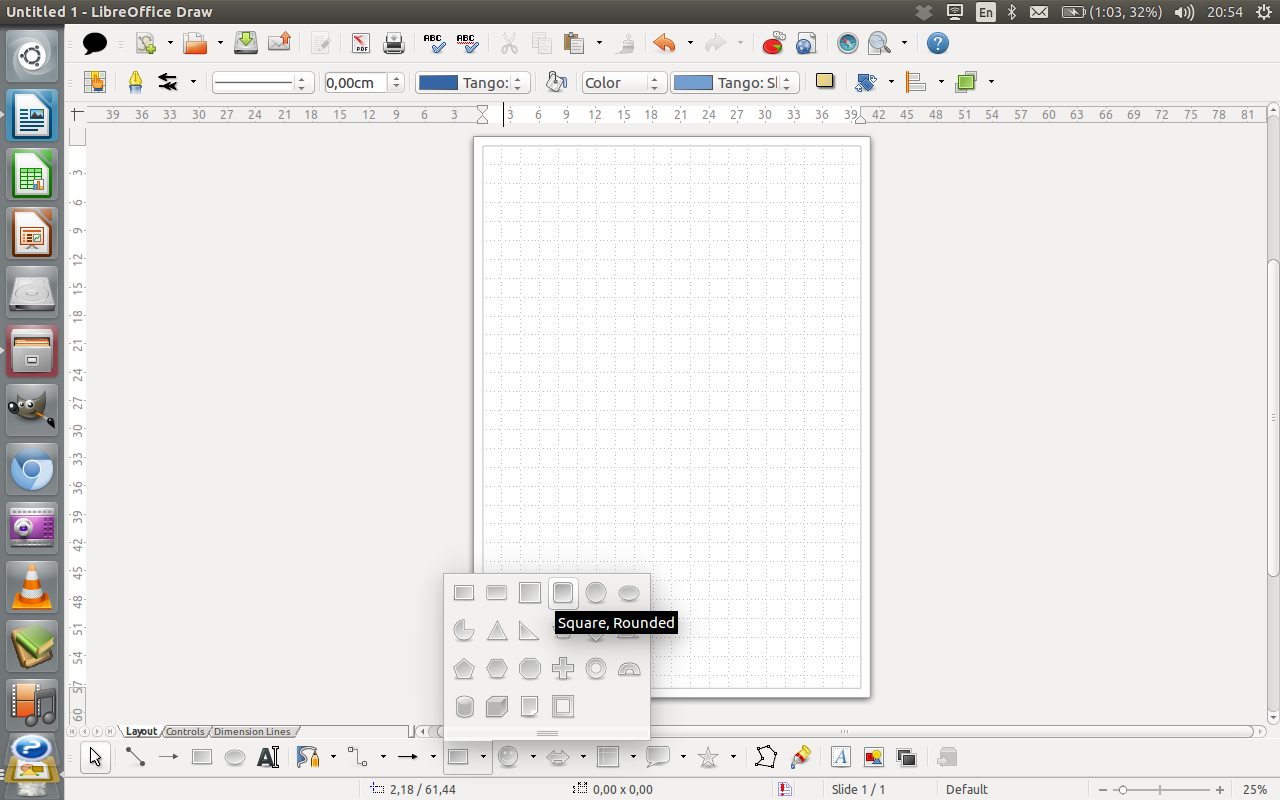Click the vertical scrollbar
The width and height of the screenshot is (1280, 800).
click(x=1273, y=418)
